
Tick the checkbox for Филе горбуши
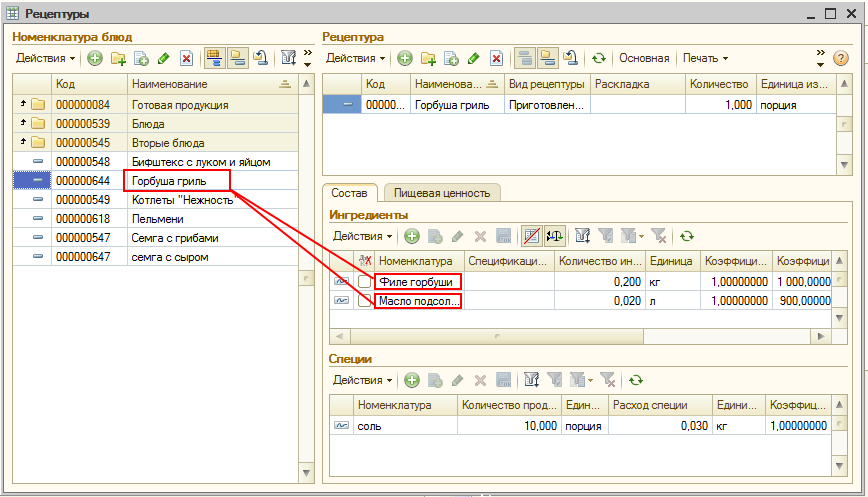click(365, 282)
